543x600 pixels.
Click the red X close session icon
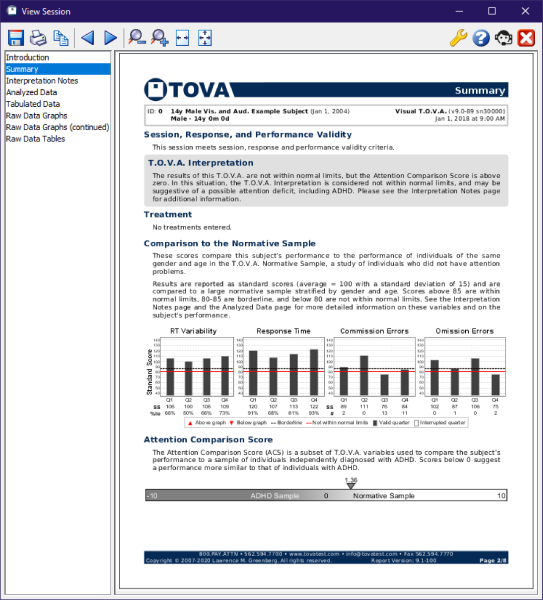click(526, 38)
